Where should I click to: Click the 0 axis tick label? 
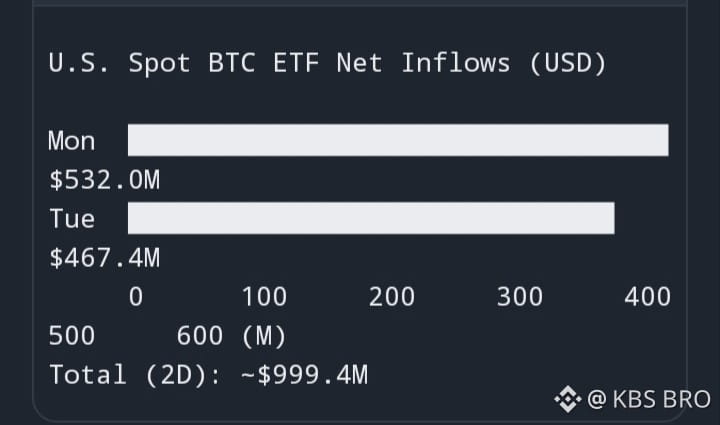[x=136, y=296]
